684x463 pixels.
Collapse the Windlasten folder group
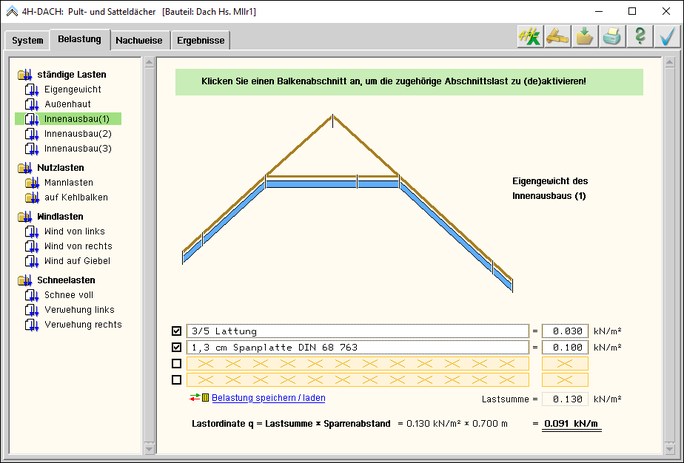pyautogui.click(x=25, y=216)
